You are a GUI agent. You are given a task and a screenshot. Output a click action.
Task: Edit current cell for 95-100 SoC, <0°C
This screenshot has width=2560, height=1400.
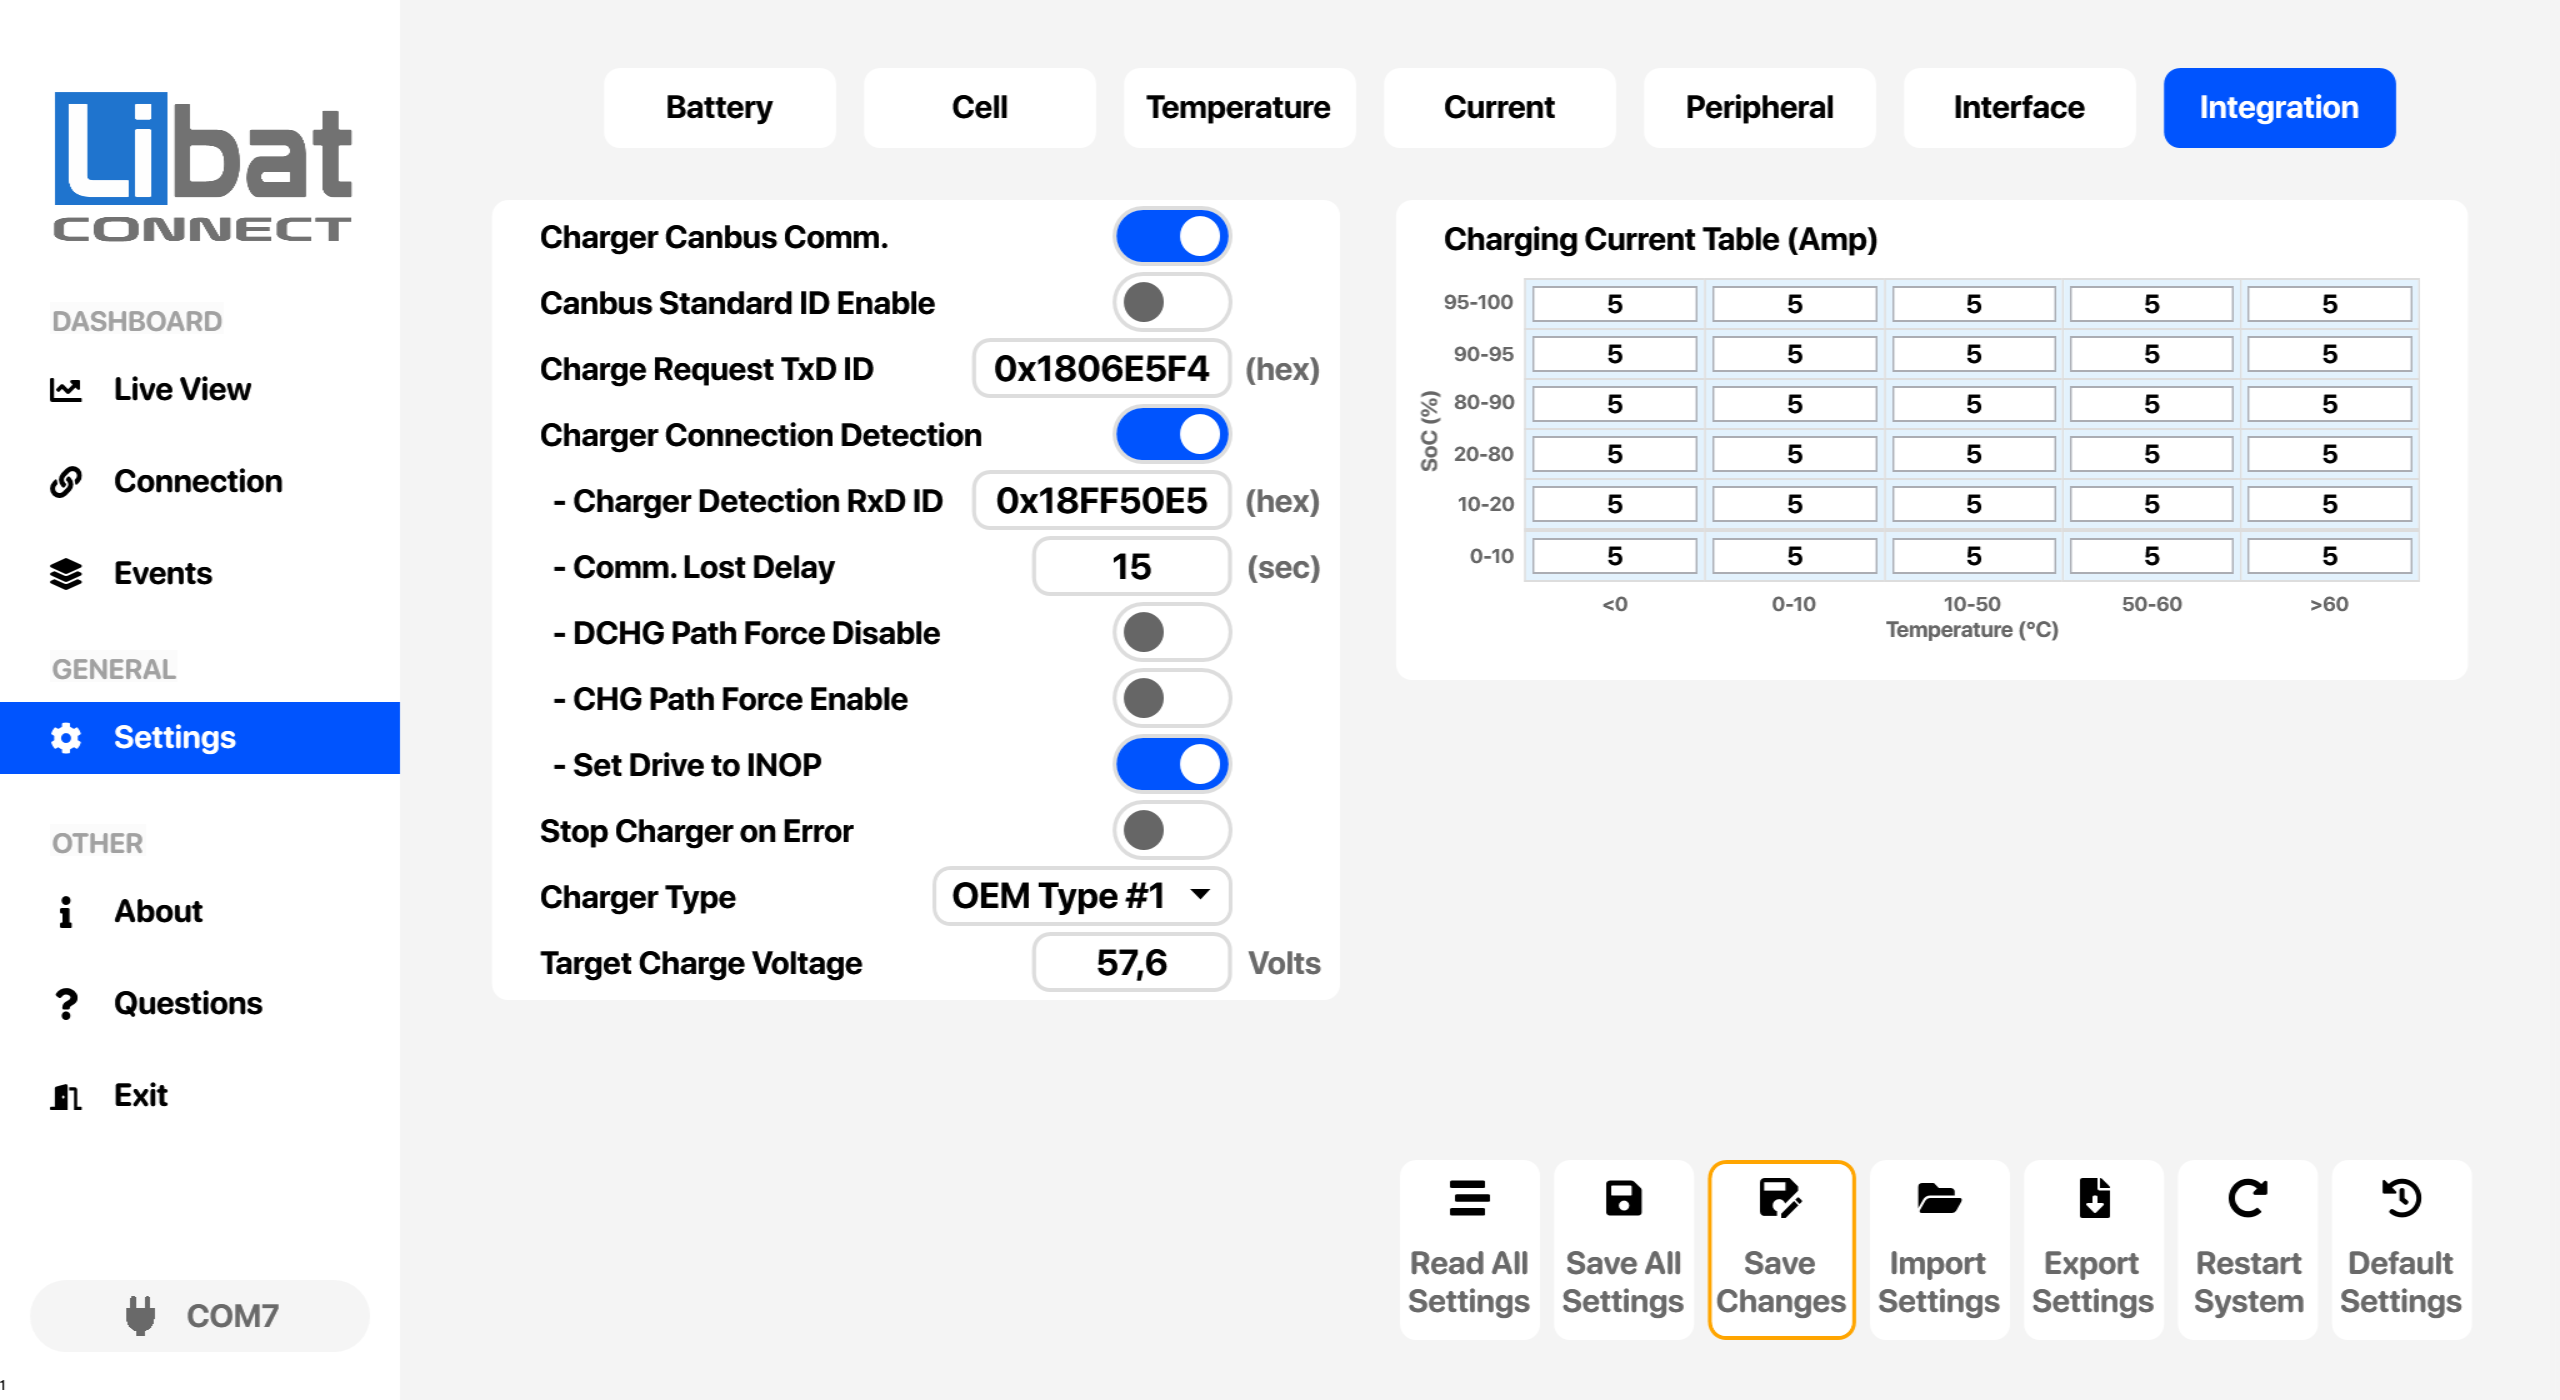[x=1615, y=304]
